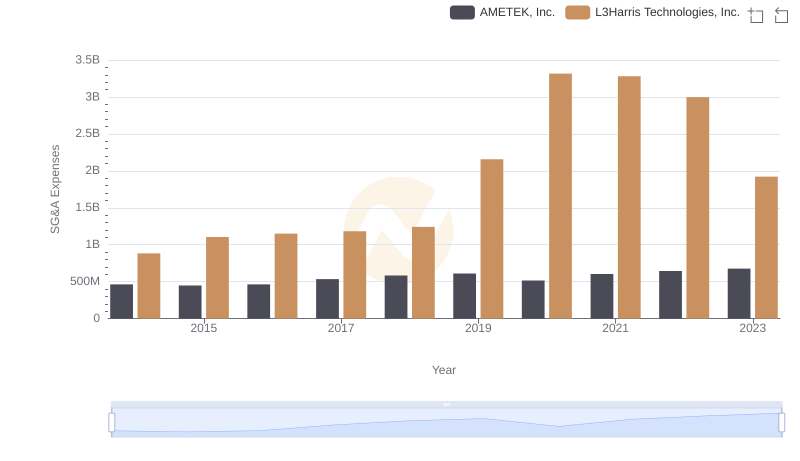Image resolution: width=800 pixels, height=461 pixels.
Task: Click the 3B y-axis label
Action: [92, 97]
